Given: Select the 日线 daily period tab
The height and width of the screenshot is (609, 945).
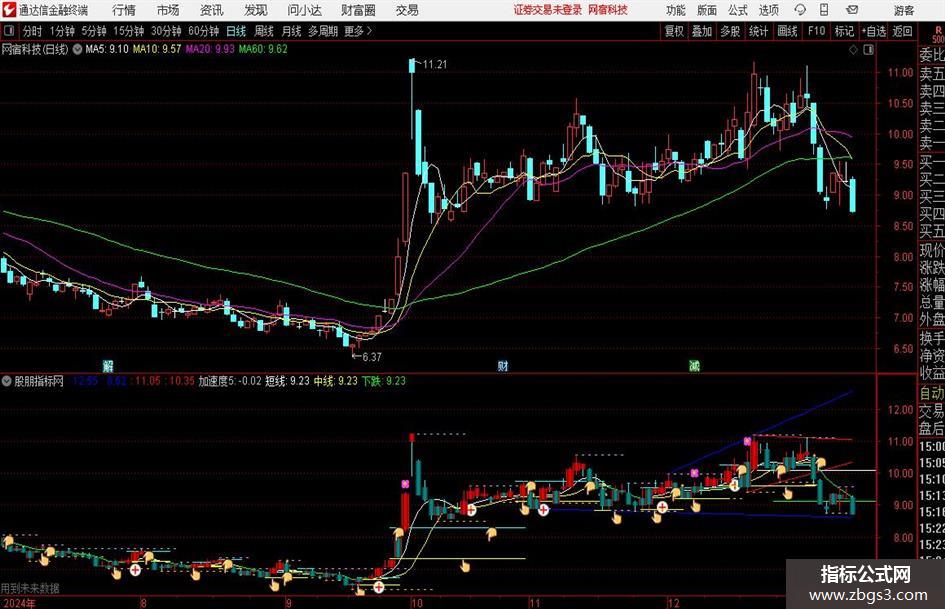Looking at the screenshot, I should [236, 31].
